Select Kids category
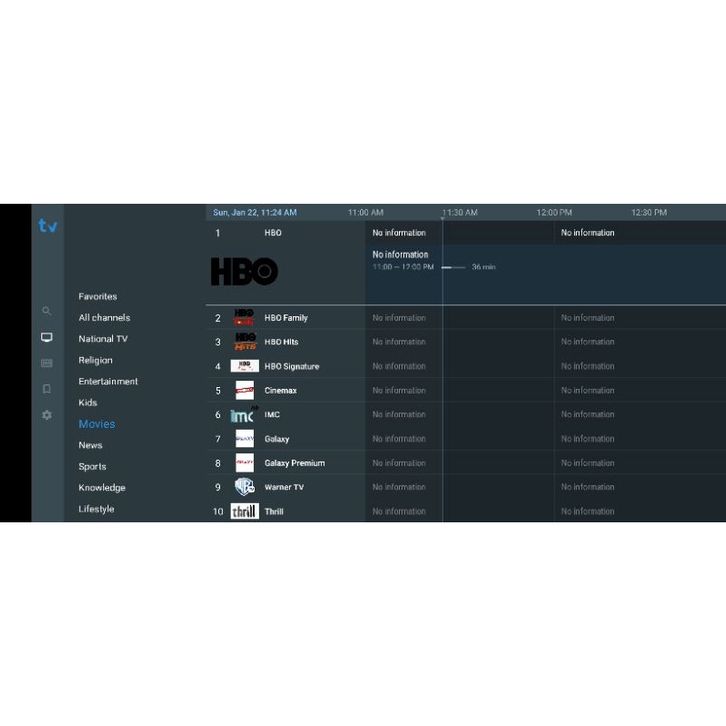This screenshot has height=726, width=726. pyautogui.click(x=88, y=402)
